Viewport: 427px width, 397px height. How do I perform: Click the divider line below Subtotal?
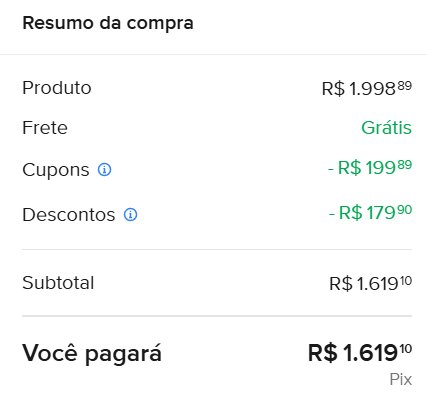[217, 316]
